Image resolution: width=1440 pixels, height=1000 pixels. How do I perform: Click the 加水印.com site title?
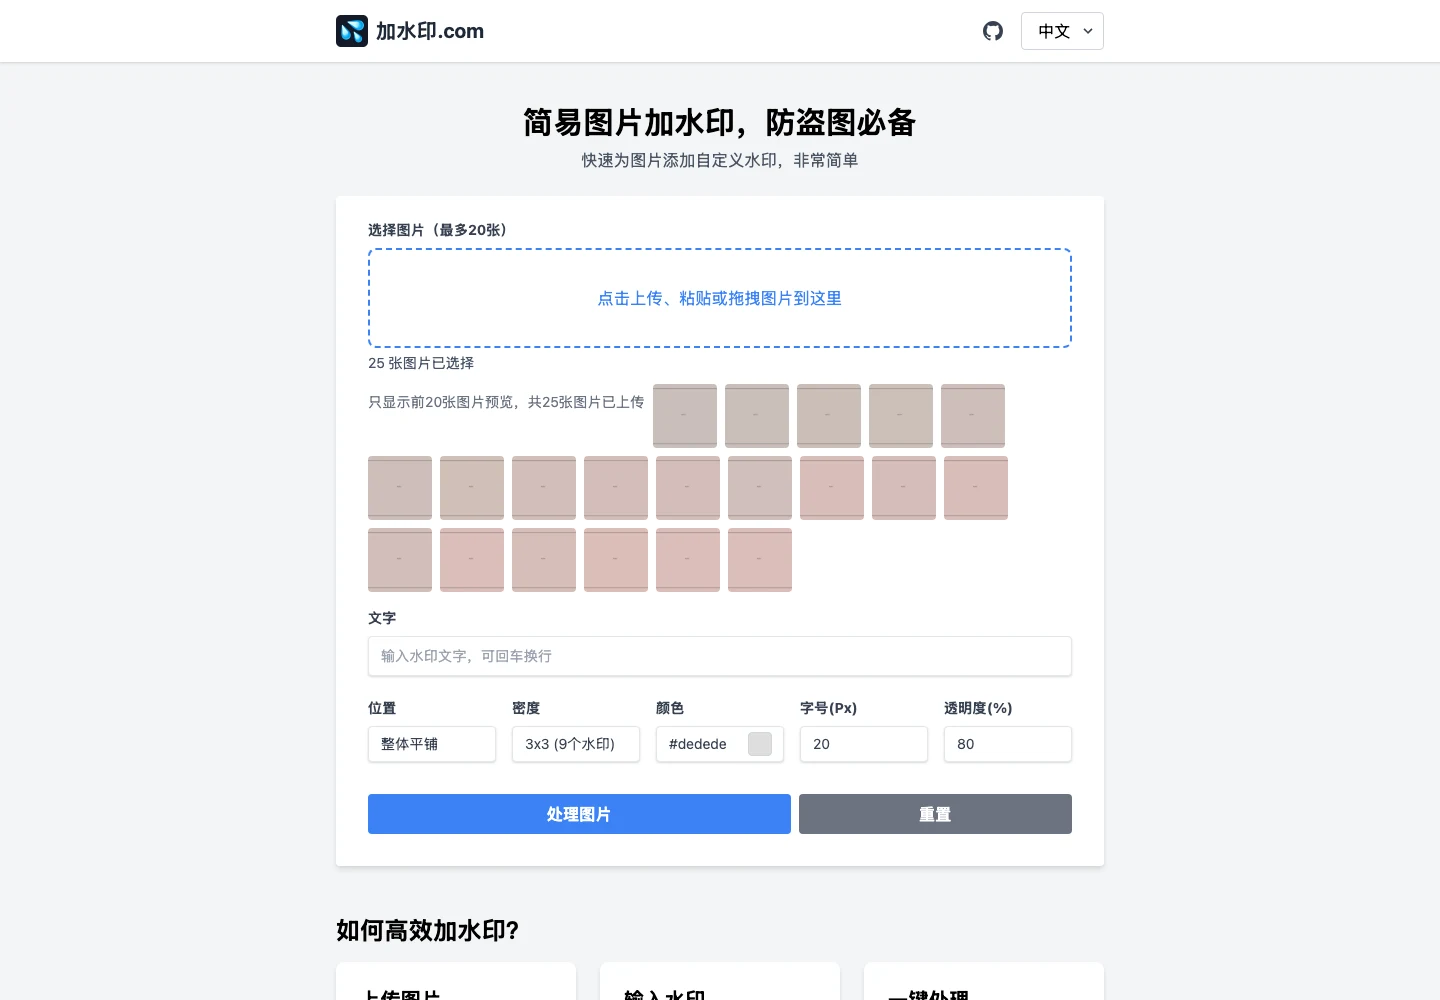pos(430,31)
